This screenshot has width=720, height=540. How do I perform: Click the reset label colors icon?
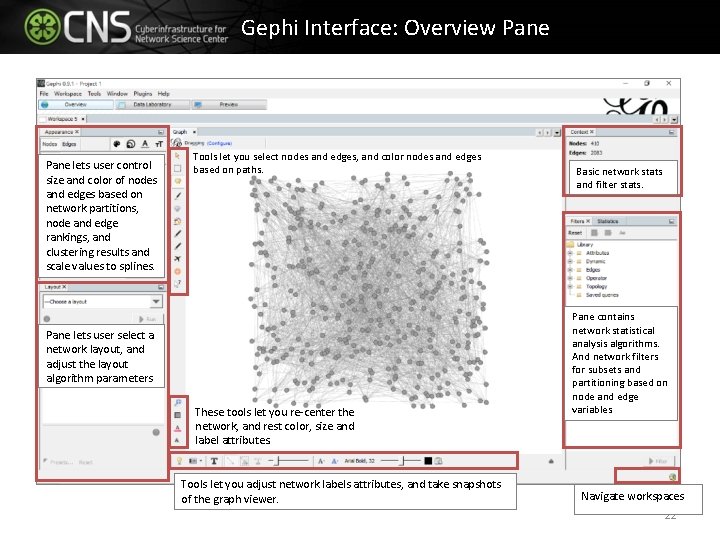[x=178, y=428]
